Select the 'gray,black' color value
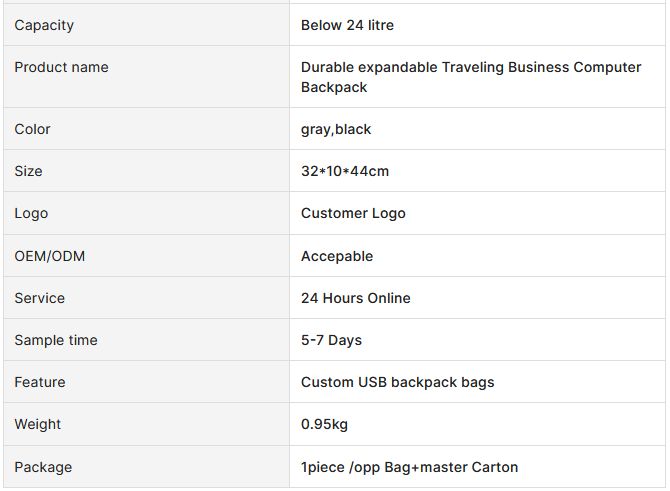670x491 pixels. point(336,129)
